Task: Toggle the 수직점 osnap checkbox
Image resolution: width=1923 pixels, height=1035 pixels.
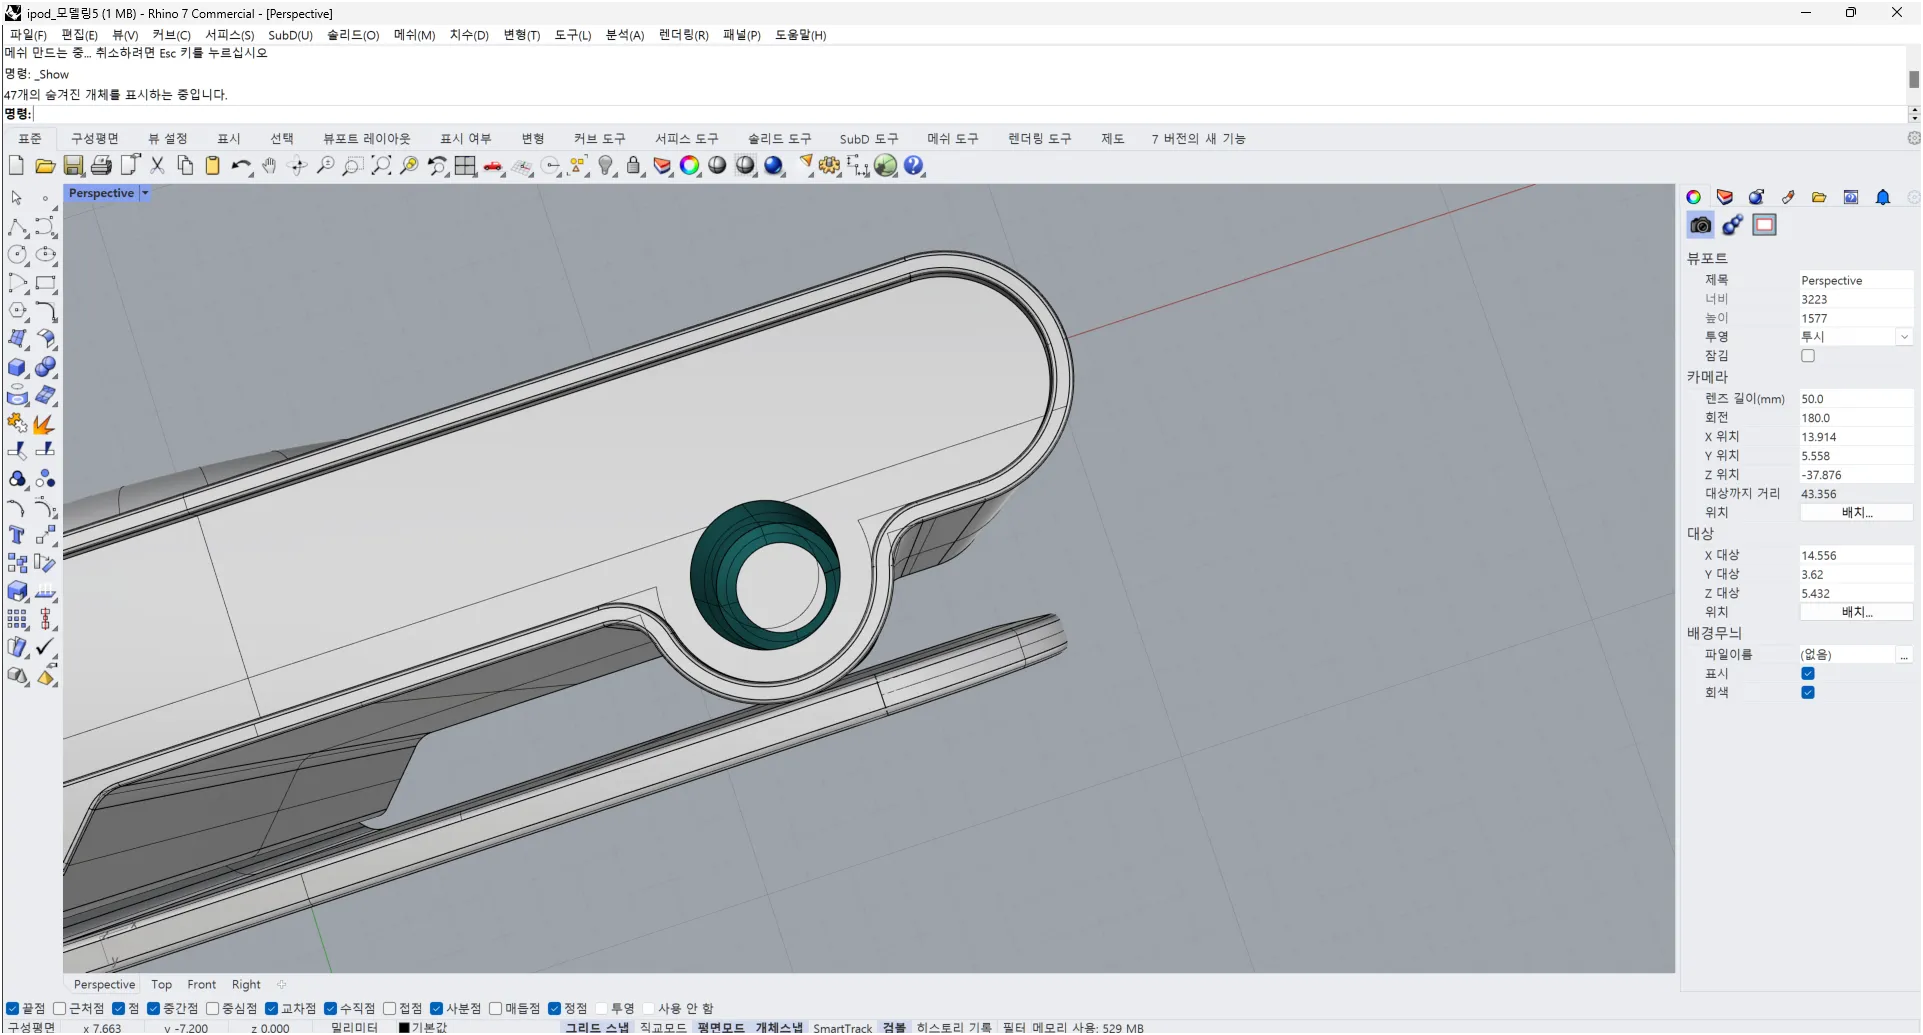Action: (x=330, y=1009)
